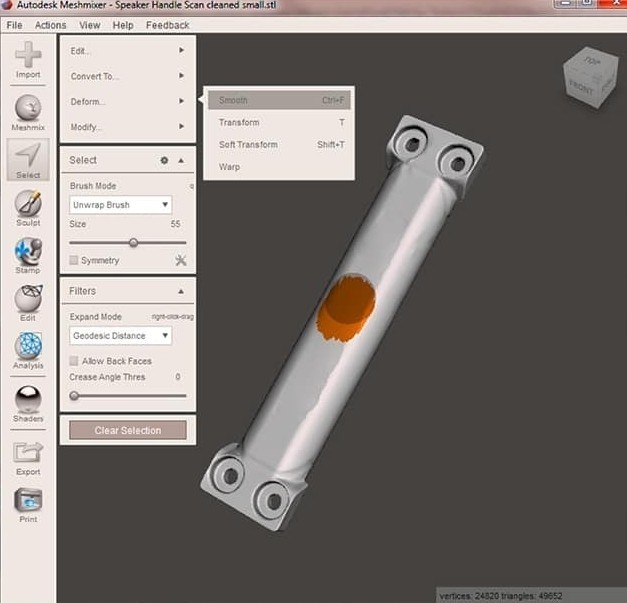The height and width of the screenshot is (603, 627).
Task: Open the Shaders panel icon
Action: tap(28, 400)
